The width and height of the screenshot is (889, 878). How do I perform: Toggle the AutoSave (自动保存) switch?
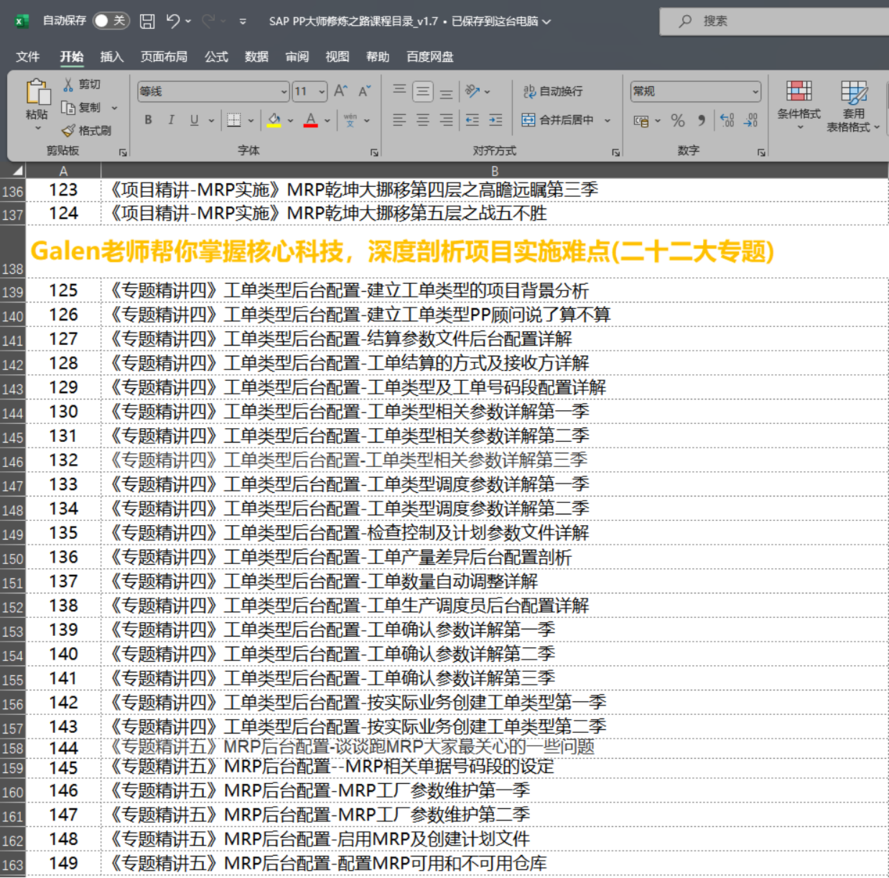coord(111,21)
